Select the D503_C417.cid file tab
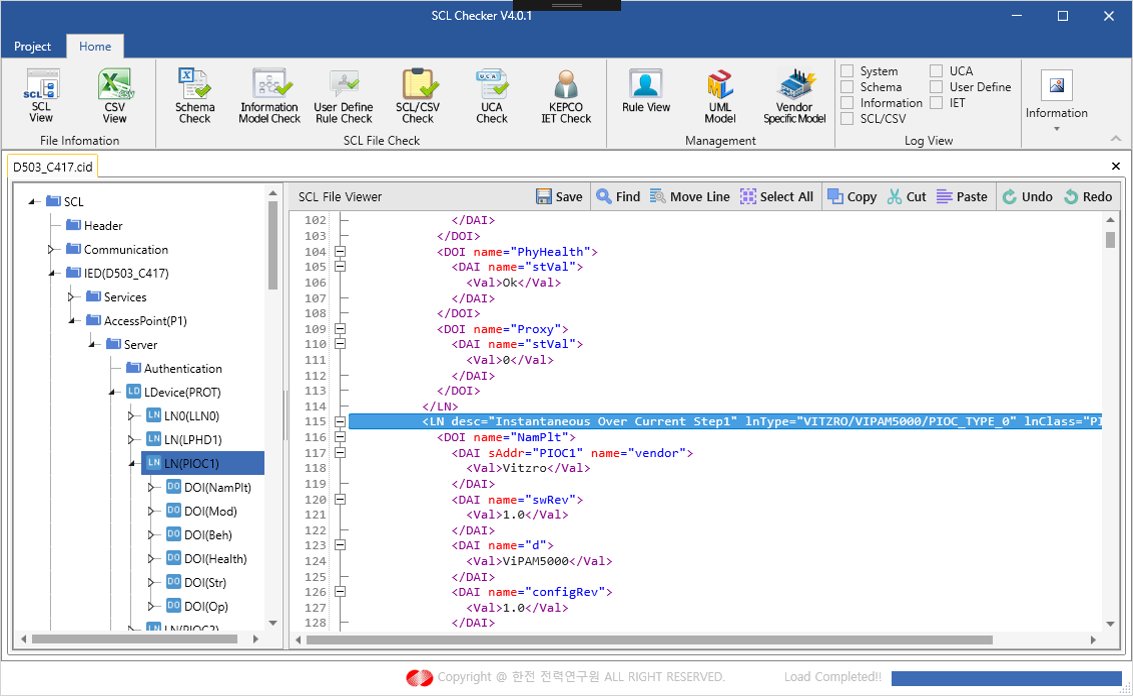1133x696 pixels. click(x=52, y=167)
